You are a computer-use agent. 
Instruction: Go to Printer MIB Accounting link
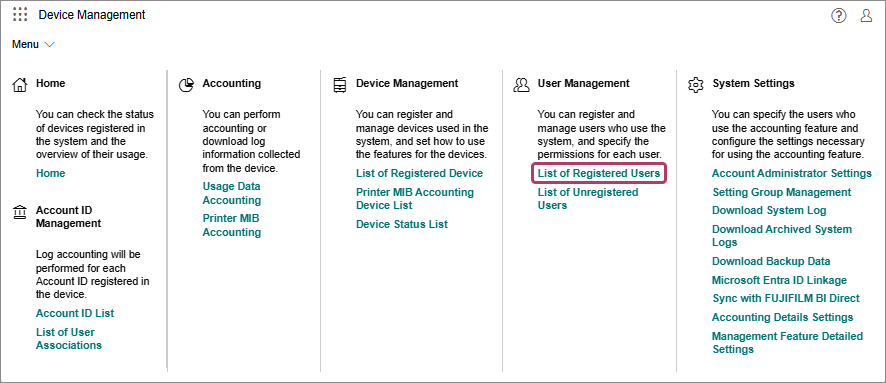[232, 225]
